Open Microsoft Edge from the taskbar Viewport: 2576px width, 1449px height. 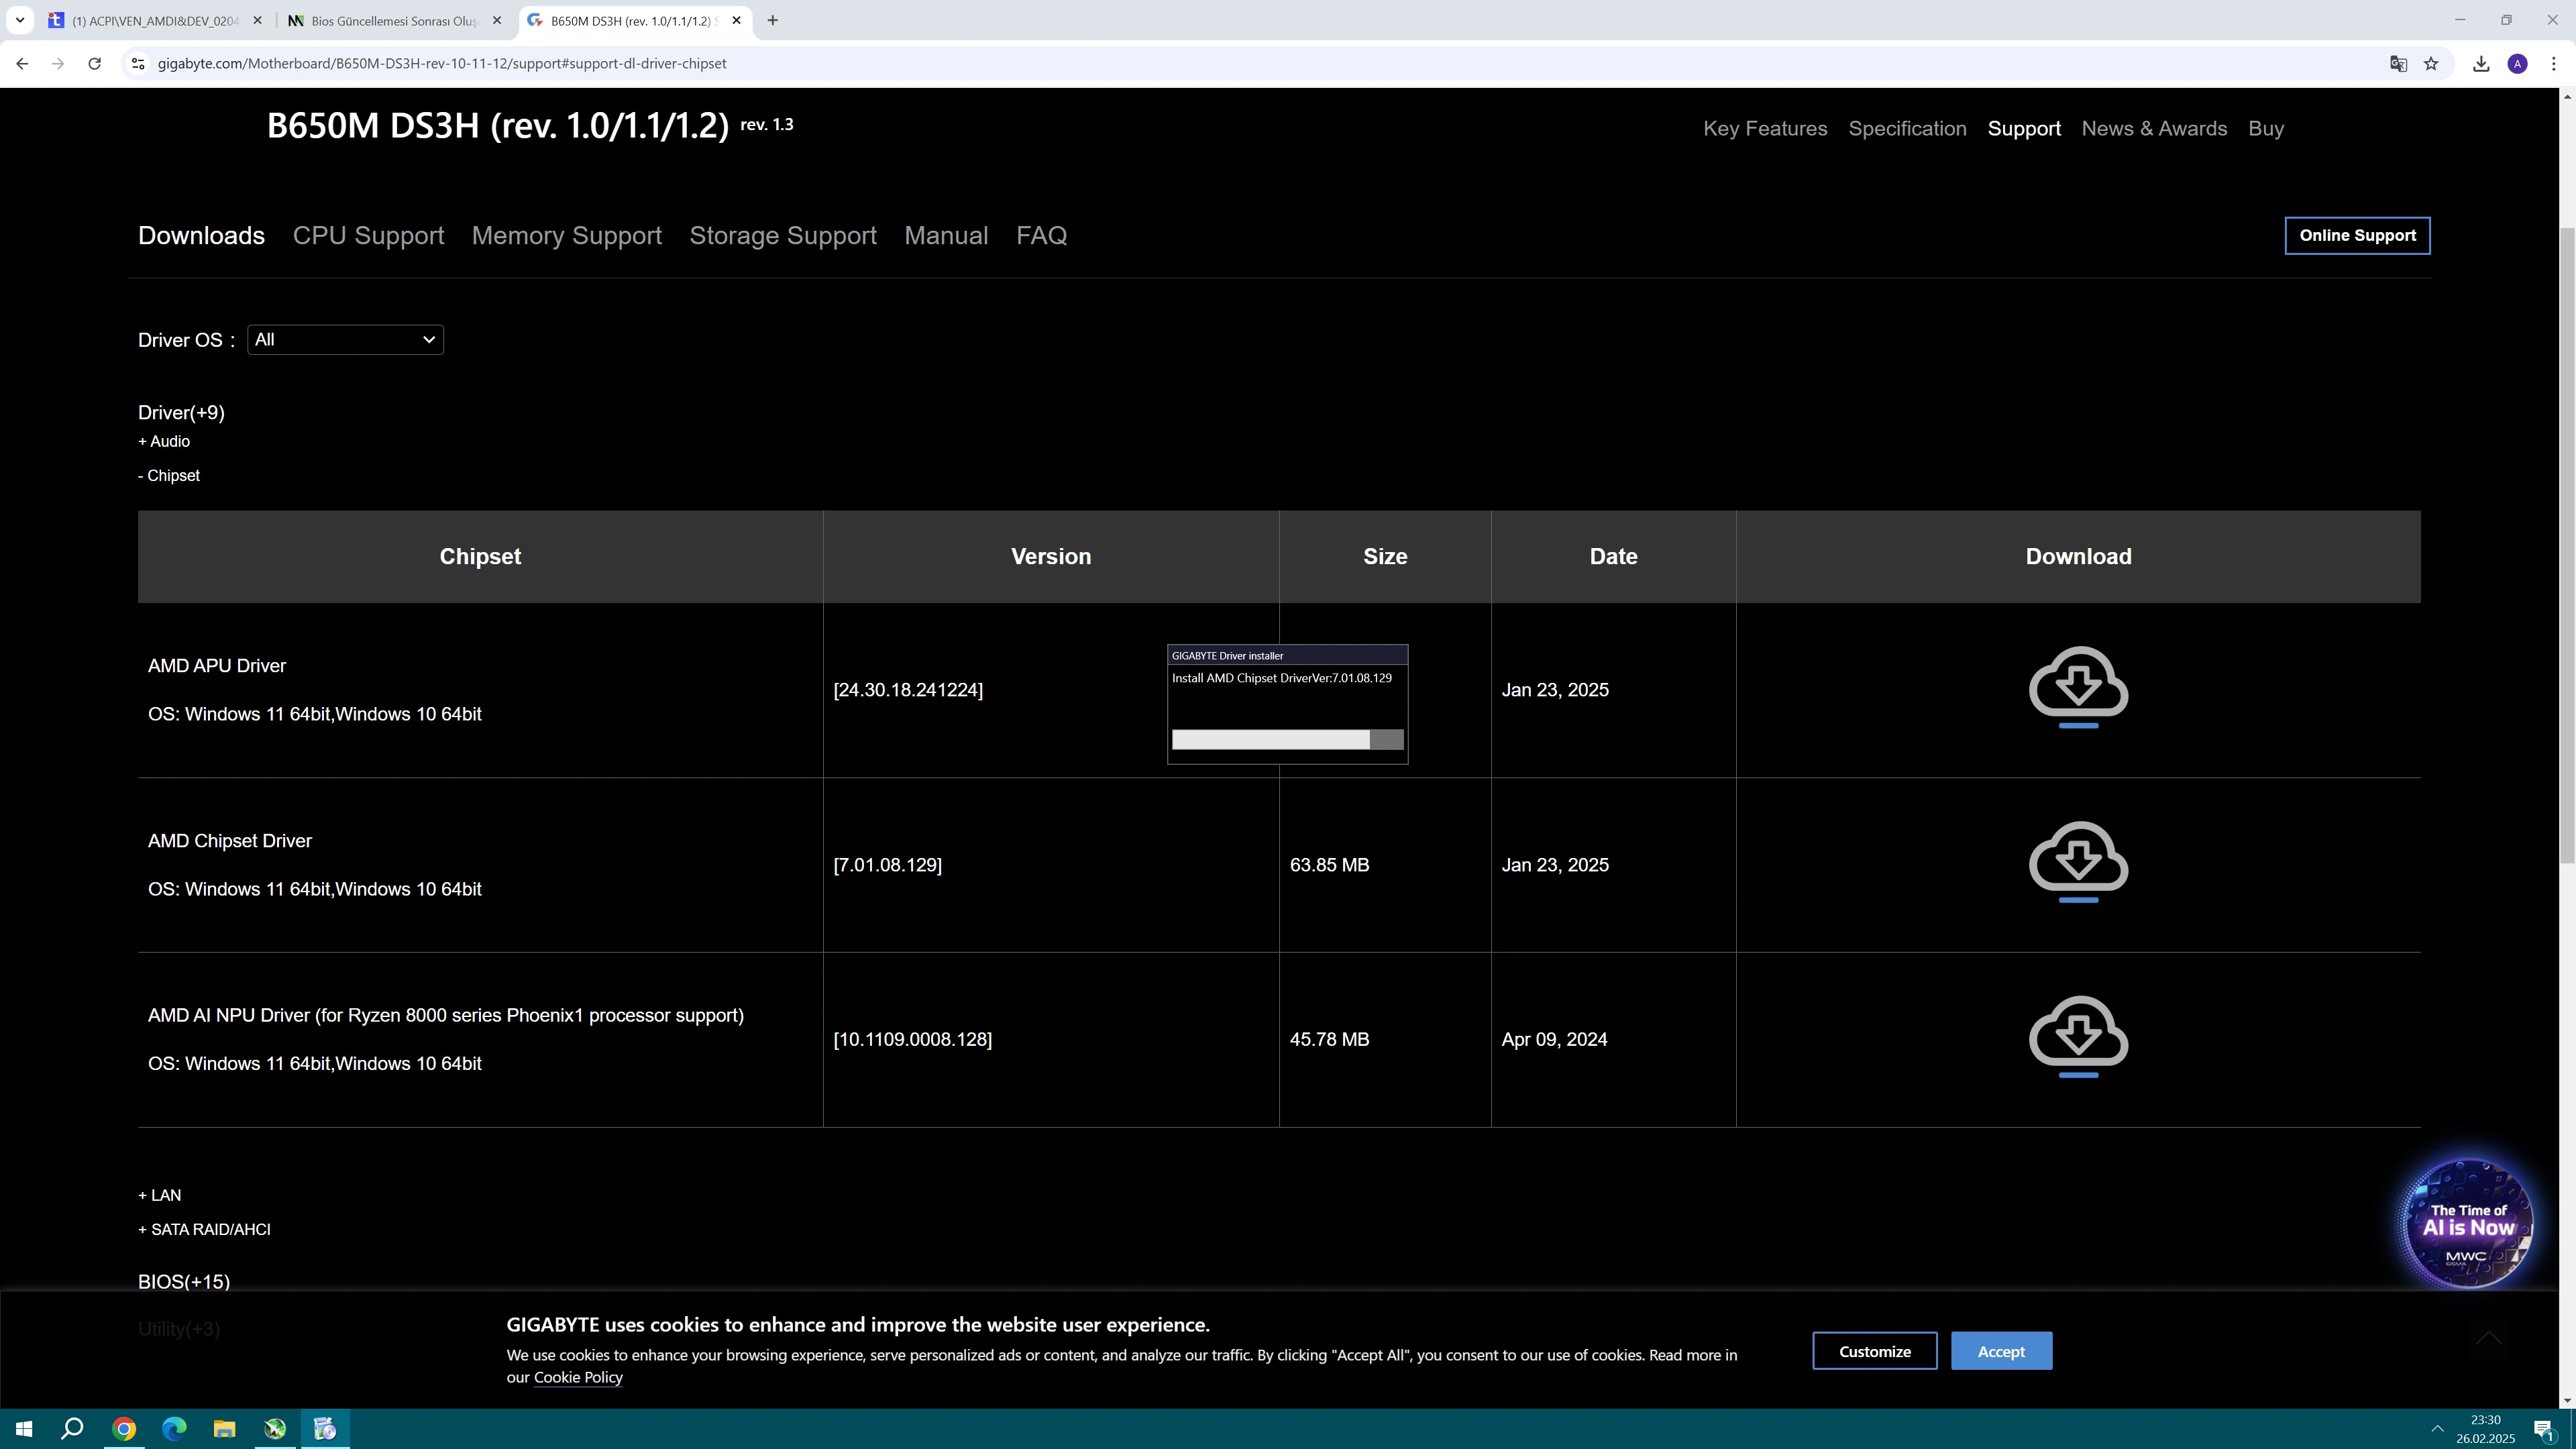(x=174, y=1429)
